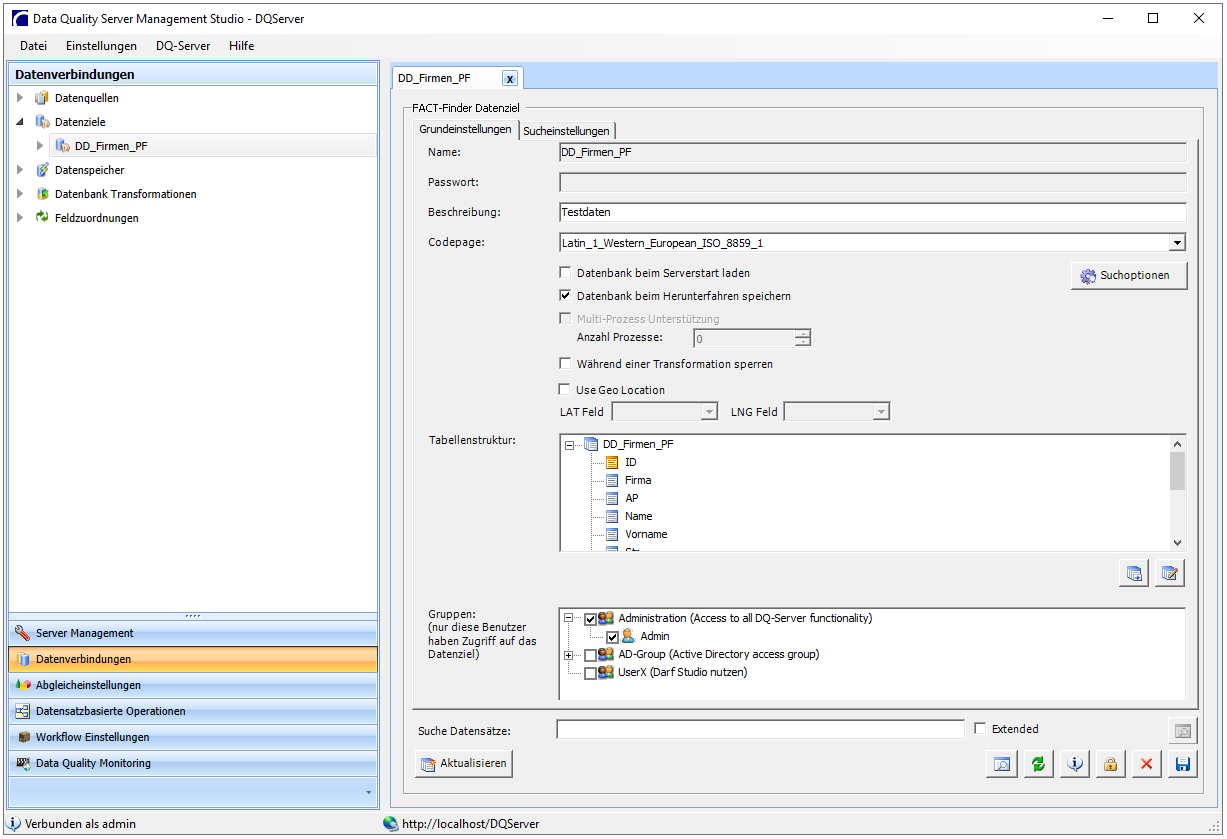
Task: Click the Abgleicheinstellungen panel icon
Action: click(23, 685)
